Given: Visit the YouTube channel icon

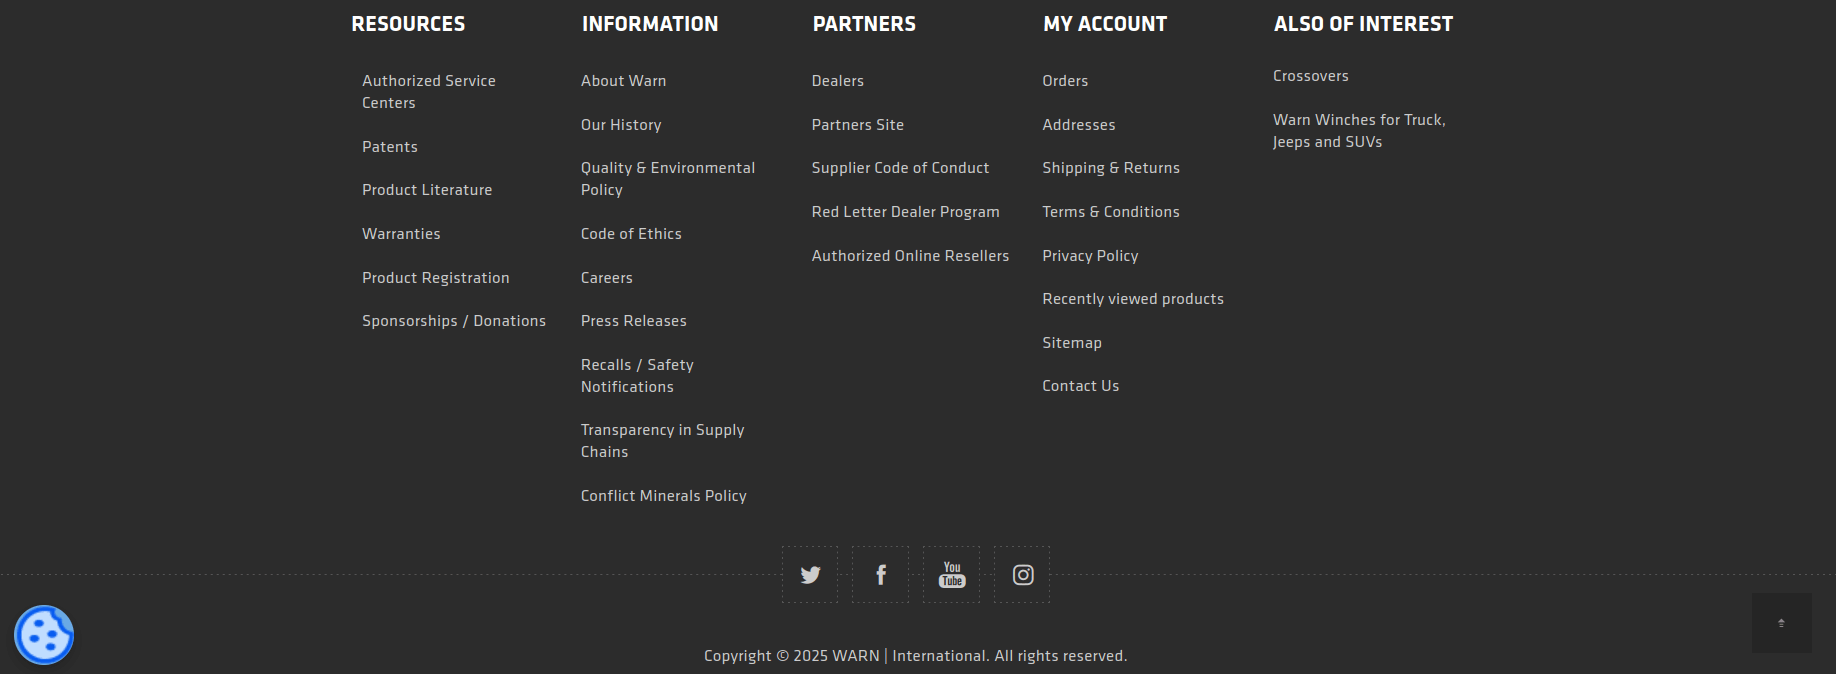Looking at the screenshot, I should coord(951,575).
